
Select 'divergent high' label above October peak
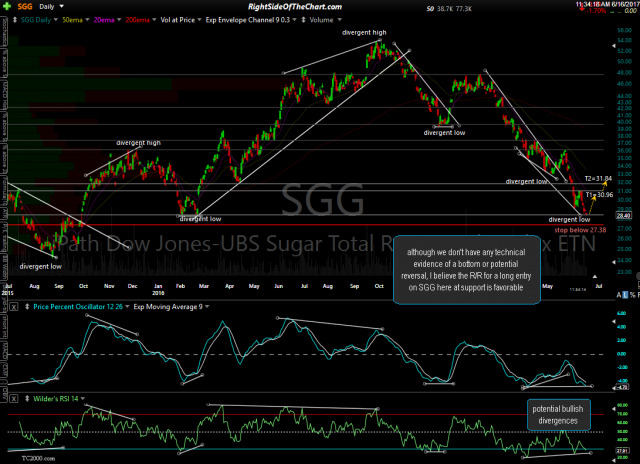pos(364,32)
